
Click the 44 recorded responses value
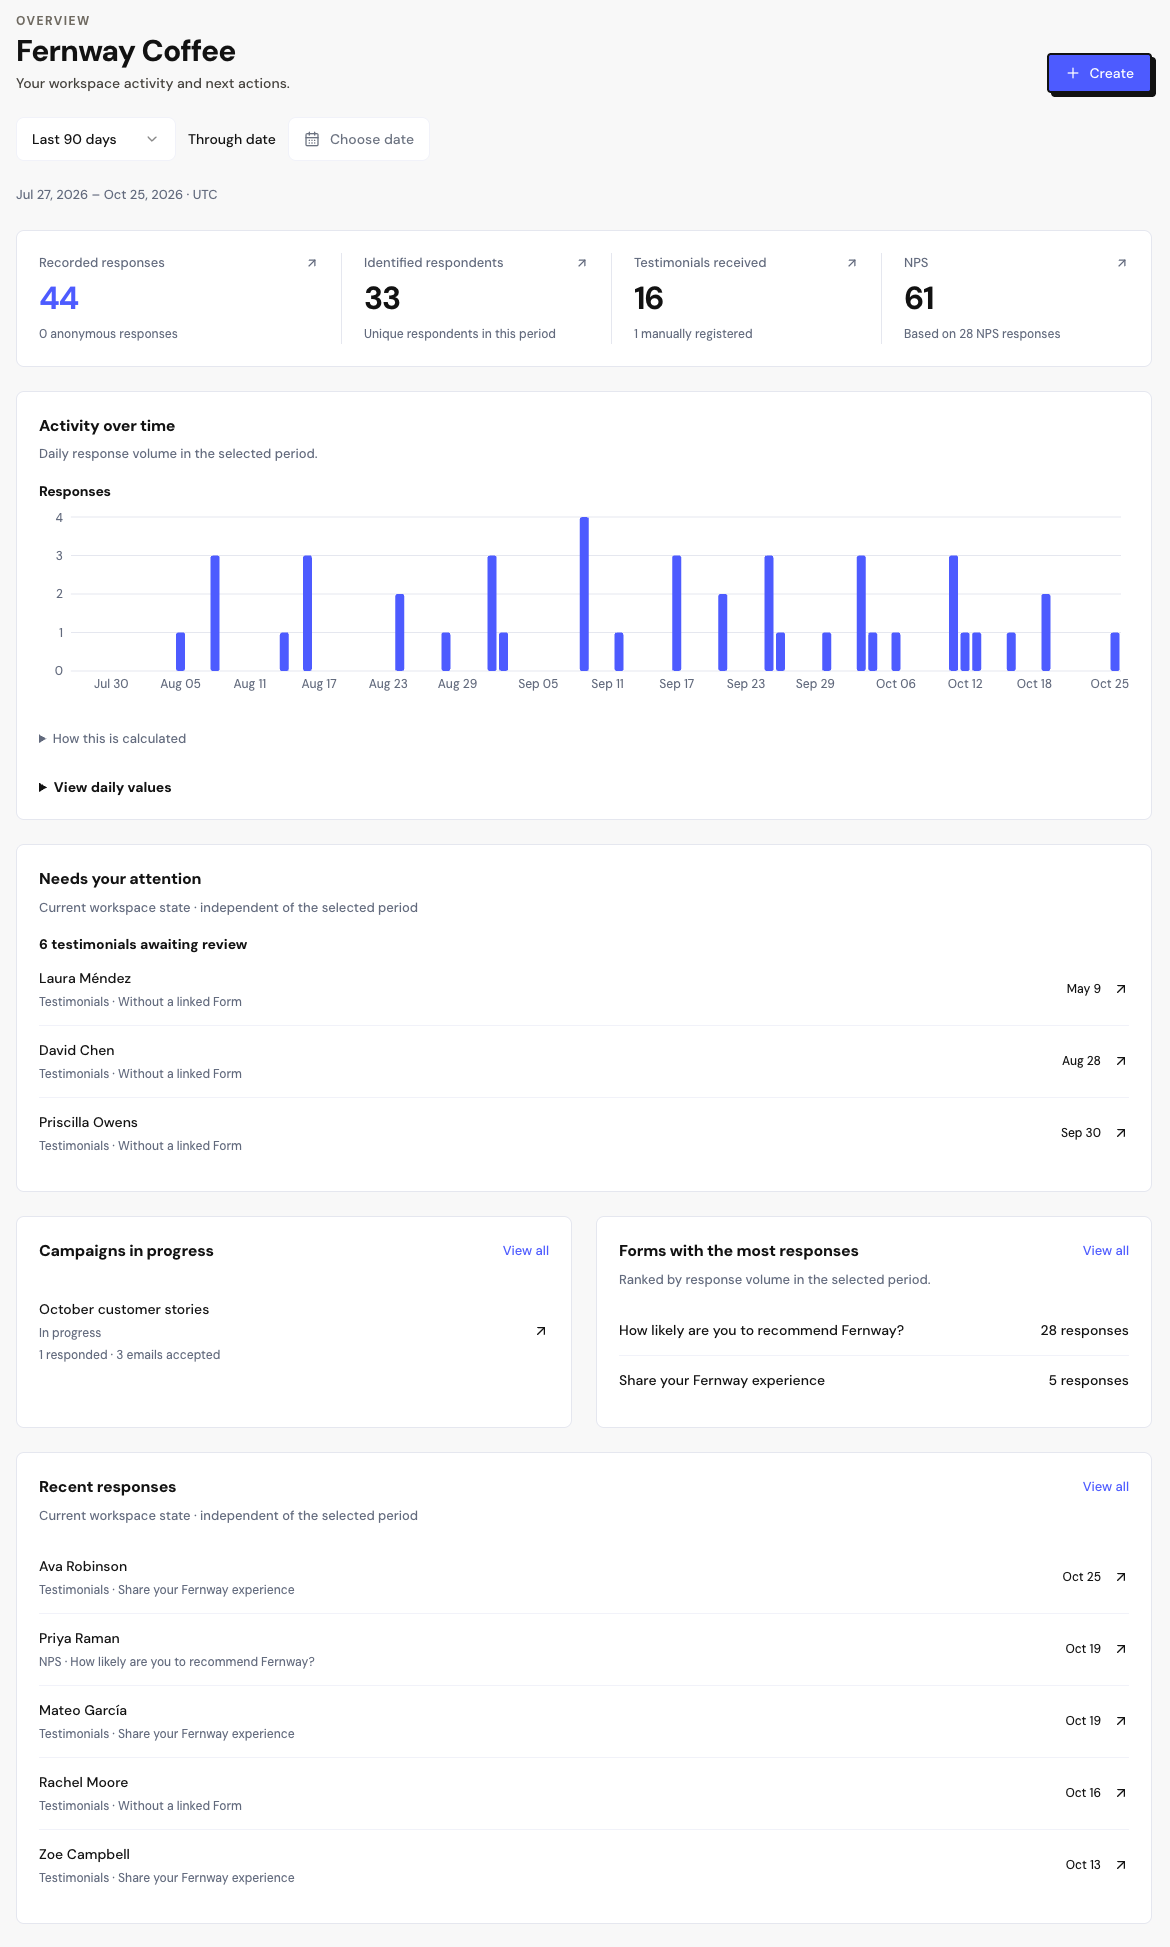coord(59,298)
